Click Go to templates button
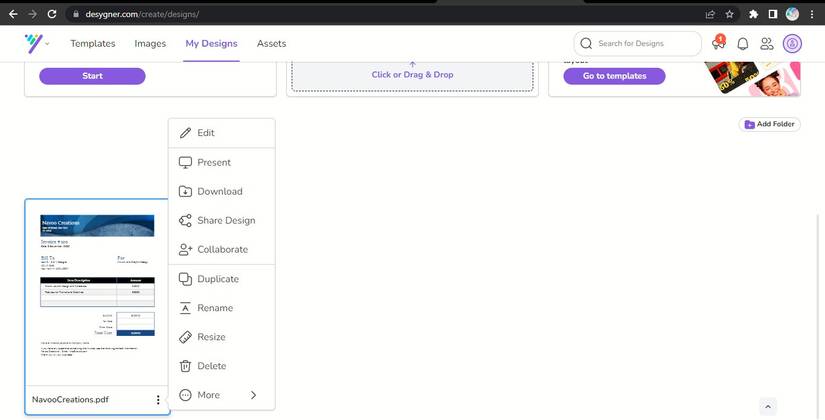This screenshot has height=420, width=825. point(614,76)
